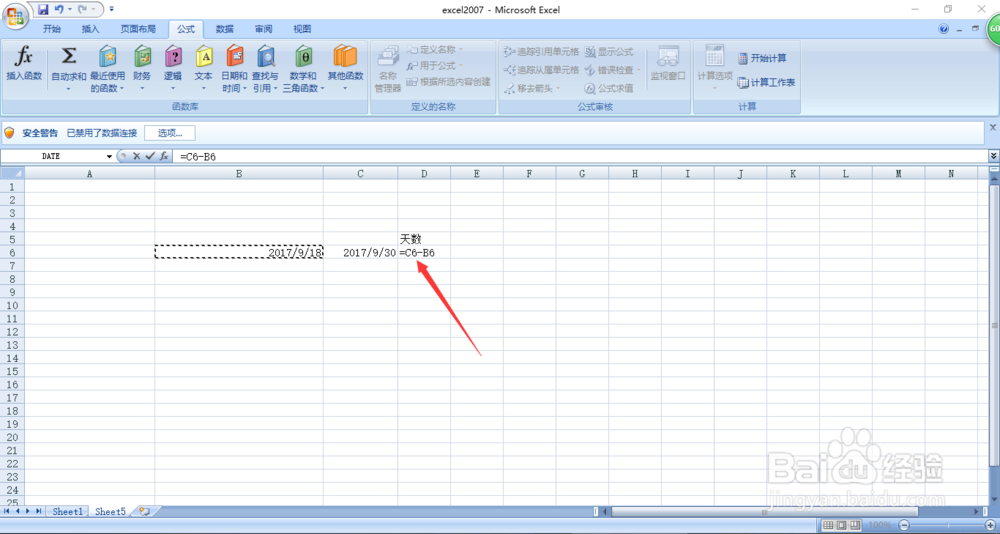Click Trace Dependents (追踪从属单元格)
The height and width of the screenshot is (534, 1000).
click(541, 70)
